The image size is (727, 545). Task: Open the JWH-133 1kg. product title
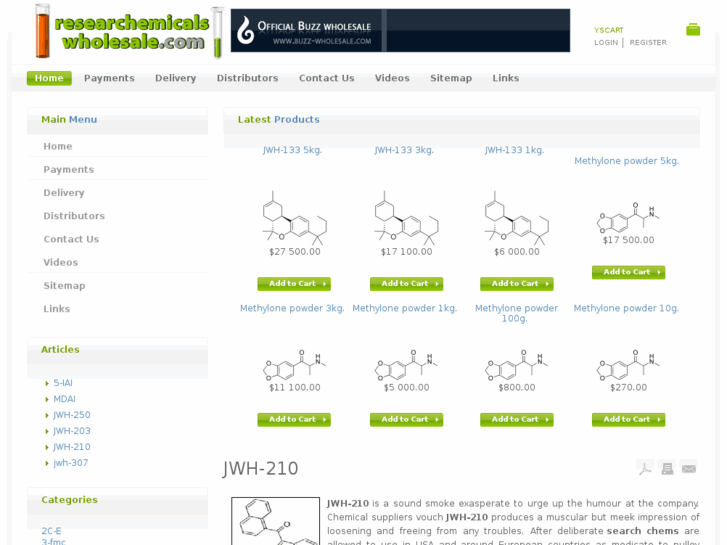pyautogui.click(x=514, y=150)
